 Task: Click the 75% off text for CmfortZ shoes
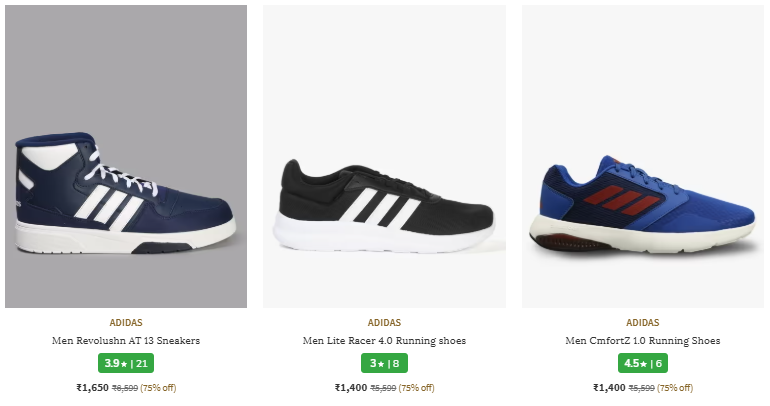(x=675, y=388)
